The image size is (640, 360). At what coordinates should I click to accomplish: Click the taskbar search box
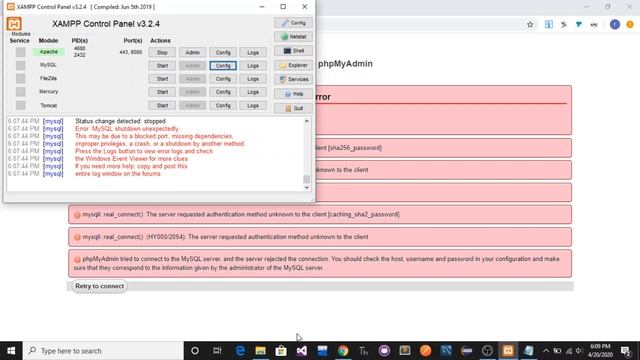click(103, 351)
